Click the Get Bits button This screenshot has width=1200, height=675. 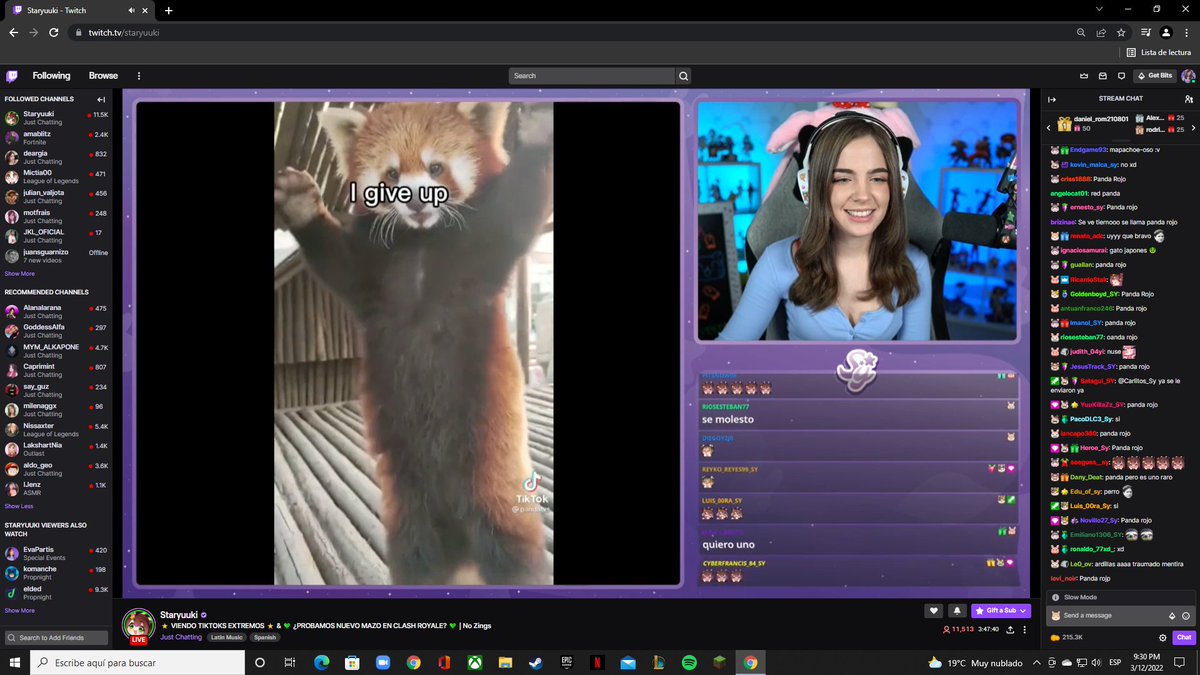[x=1155, y=76]
